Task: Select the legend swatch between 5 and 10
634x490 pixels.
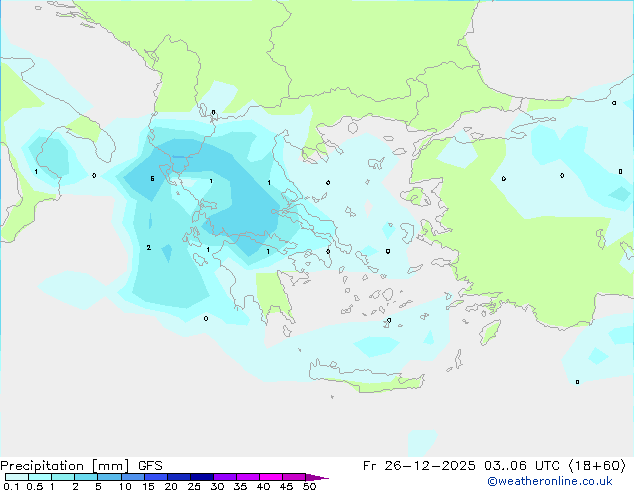Action: coord(109,477)
